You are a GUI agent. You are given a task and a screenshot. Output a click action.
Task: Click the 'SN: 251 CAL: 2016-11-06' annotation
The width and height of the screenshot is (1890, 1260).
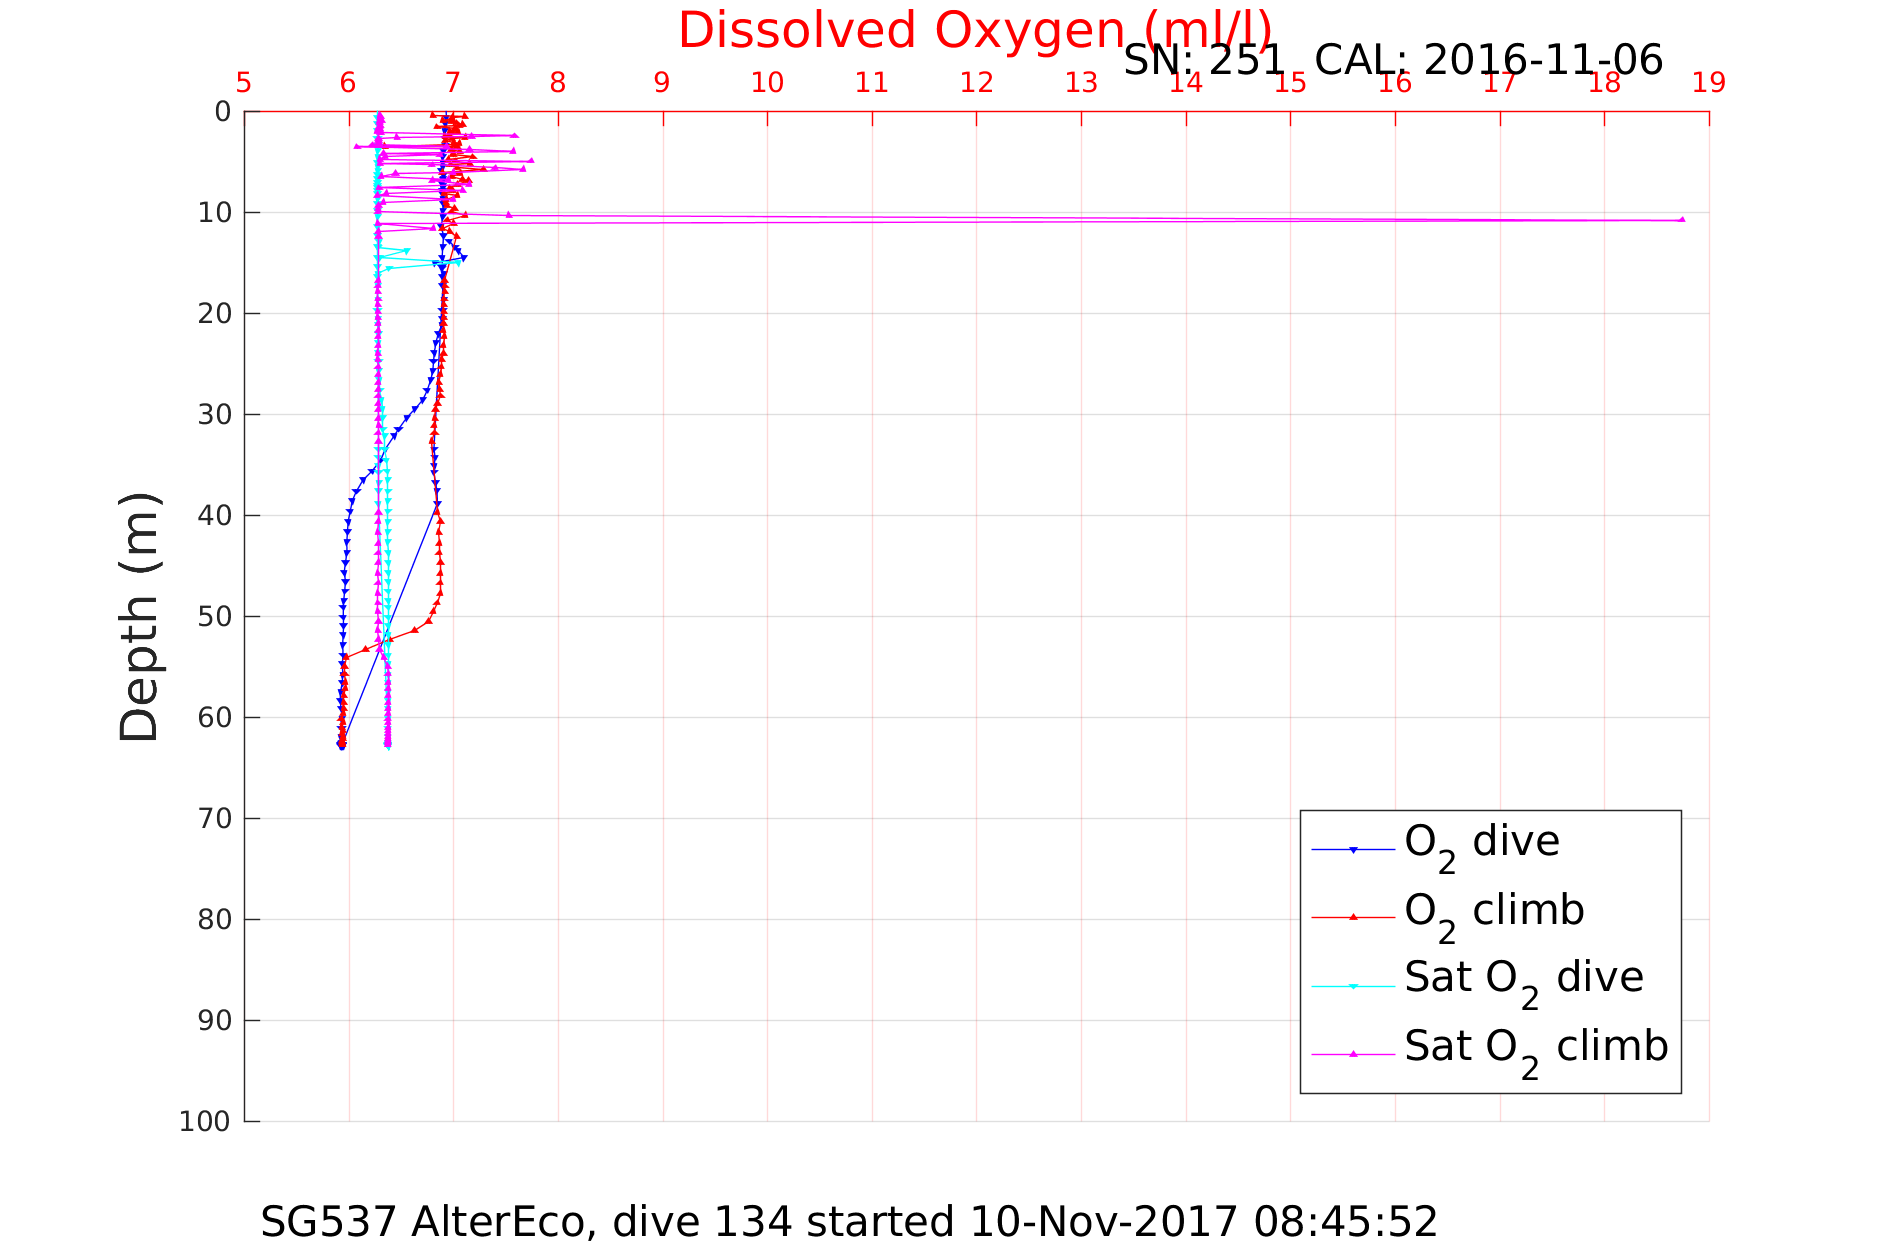click(1393, 61)
